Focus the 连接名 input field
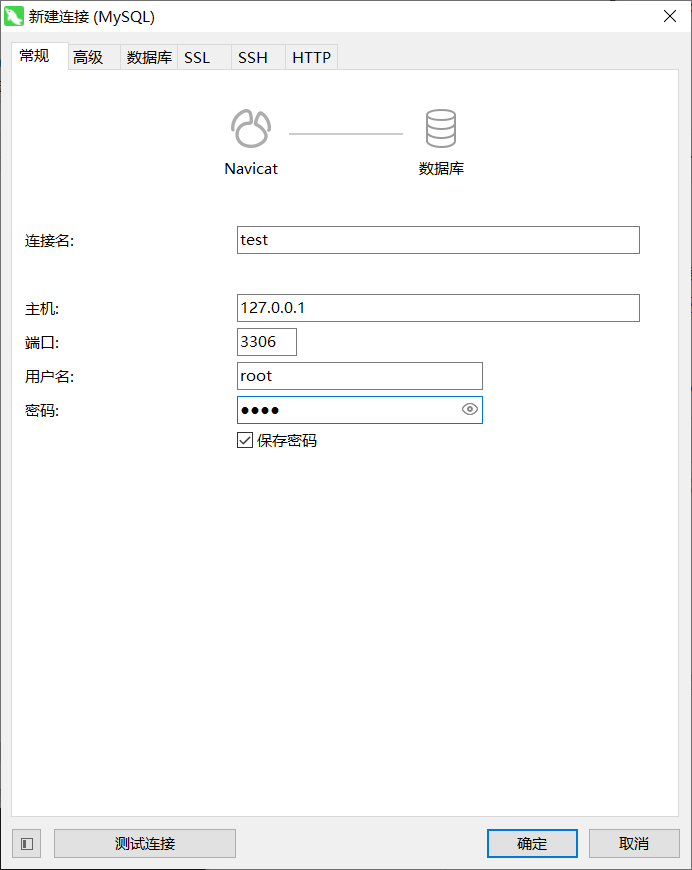The image size is (692, 870). 438,240
